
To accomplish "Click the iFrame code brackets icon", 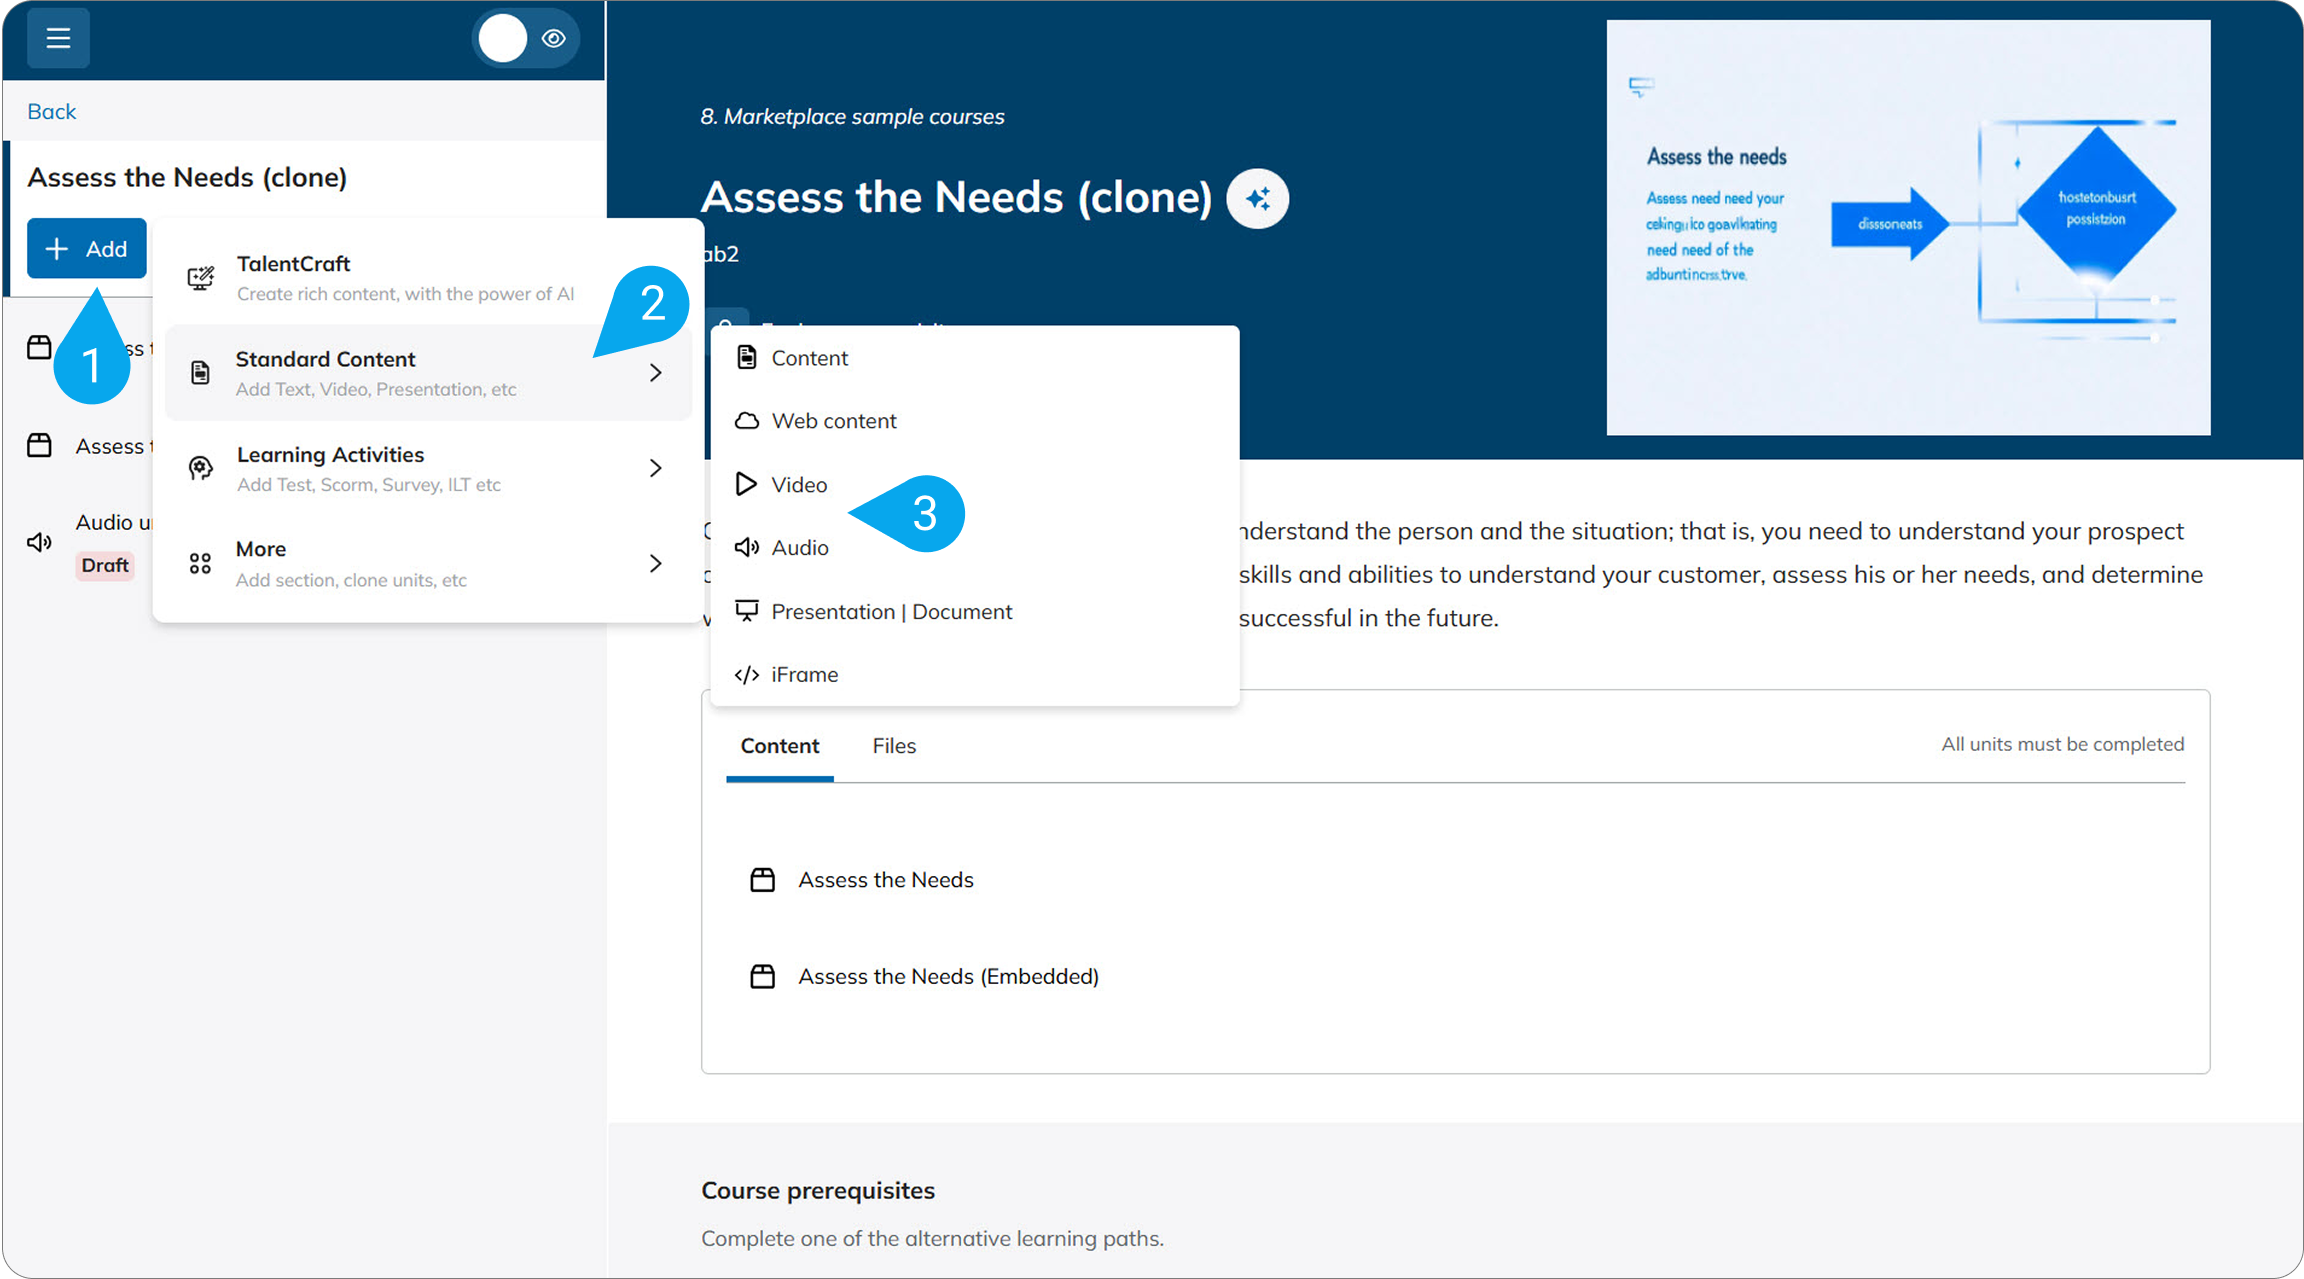I will [746, 674].
